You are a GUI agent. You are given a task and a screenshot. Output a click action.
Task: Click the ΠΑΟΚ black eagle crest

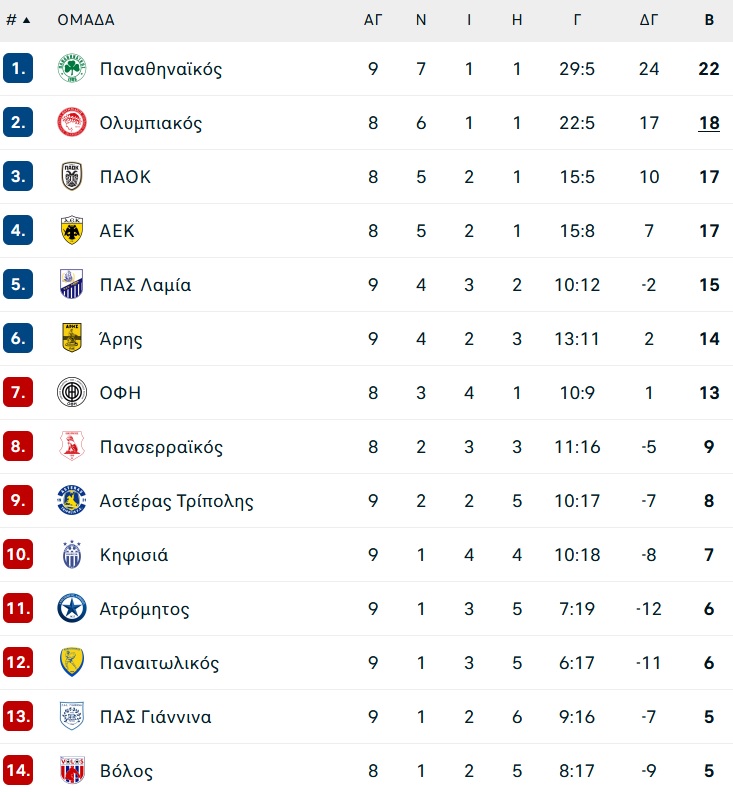72,176
